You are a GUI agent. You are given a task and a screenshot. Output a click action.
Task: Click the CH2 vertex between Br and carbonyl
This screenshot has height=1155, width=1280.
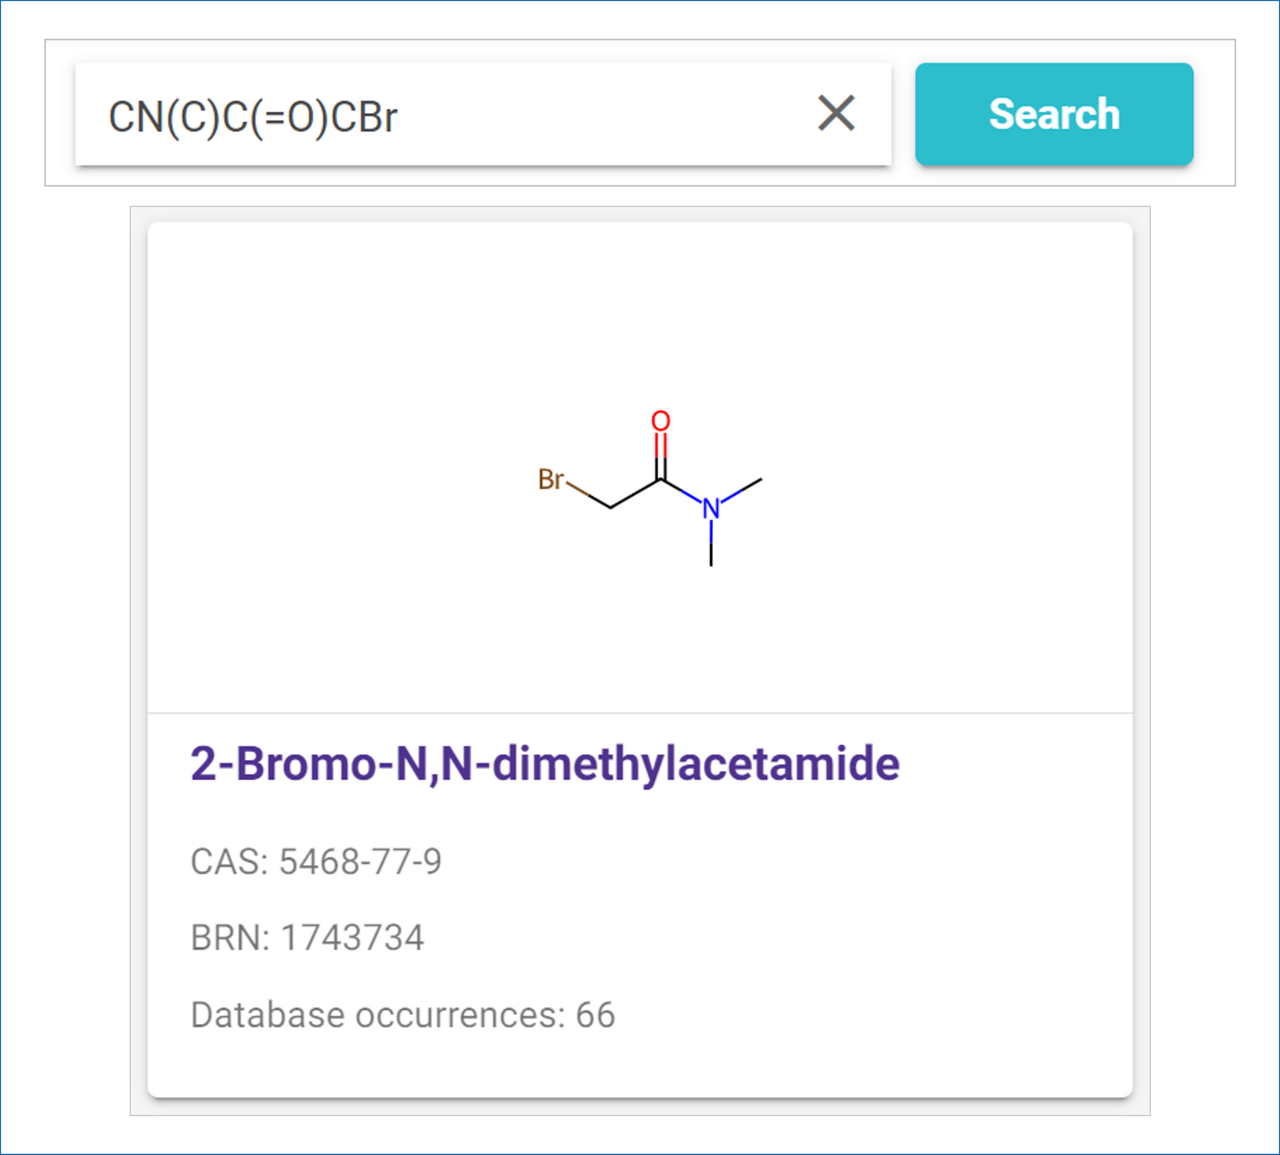(x=611, y=508)
